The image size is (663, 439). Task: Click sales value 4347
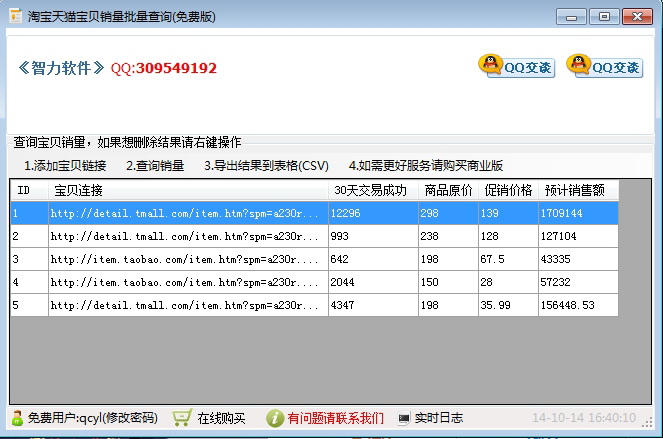pos(342,305)
